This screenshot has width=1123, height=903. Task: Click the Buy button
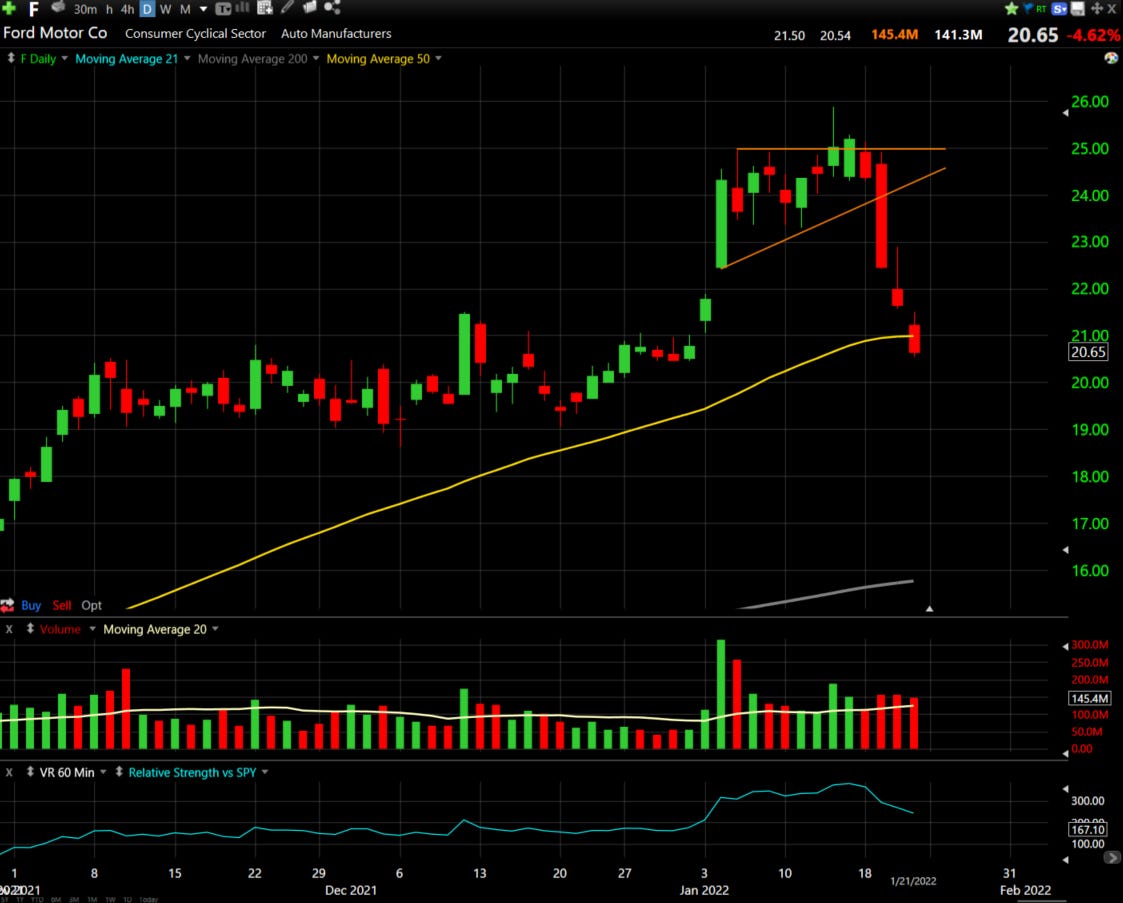point(31,605)
